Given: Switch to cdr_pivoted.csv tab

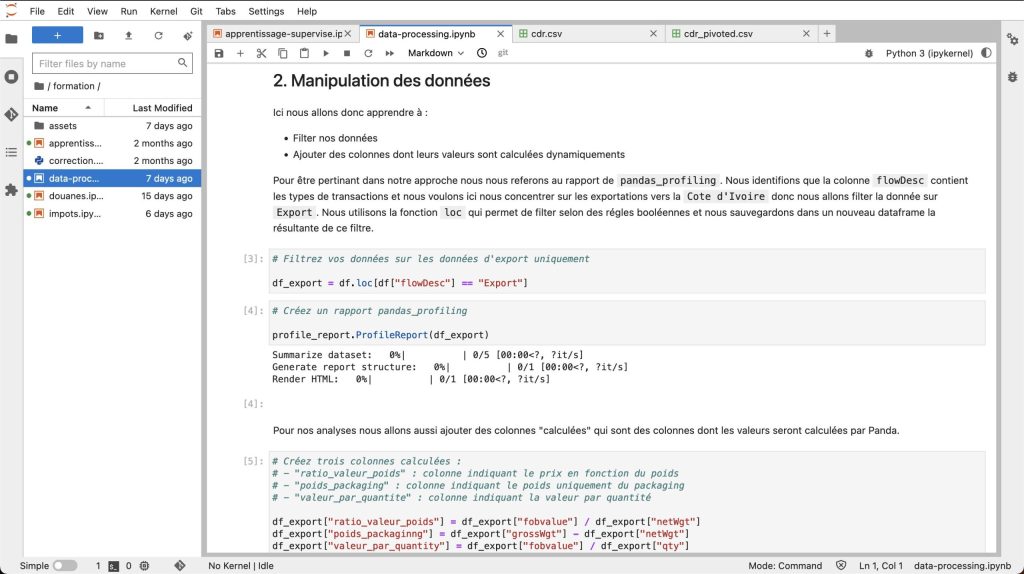Looking at the screenshot, I should tap(740, 33).
